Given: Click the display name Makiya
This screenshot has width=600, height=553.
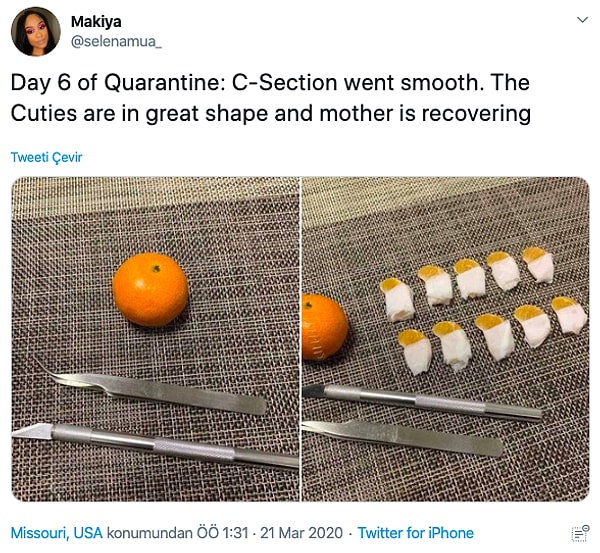Looking at the screenshot, I should [97, 21].
